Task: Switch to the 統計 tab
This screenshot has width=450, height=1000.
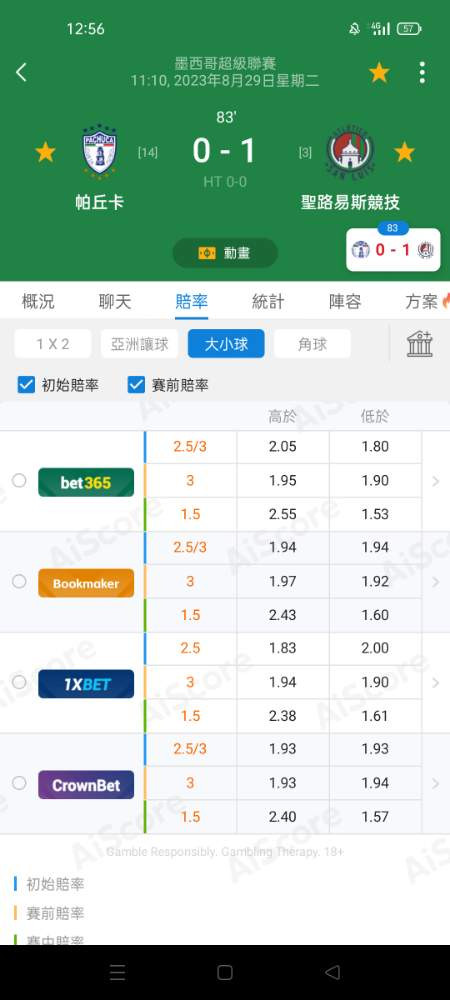Action: pyautogui.click(x=268, y=301)
